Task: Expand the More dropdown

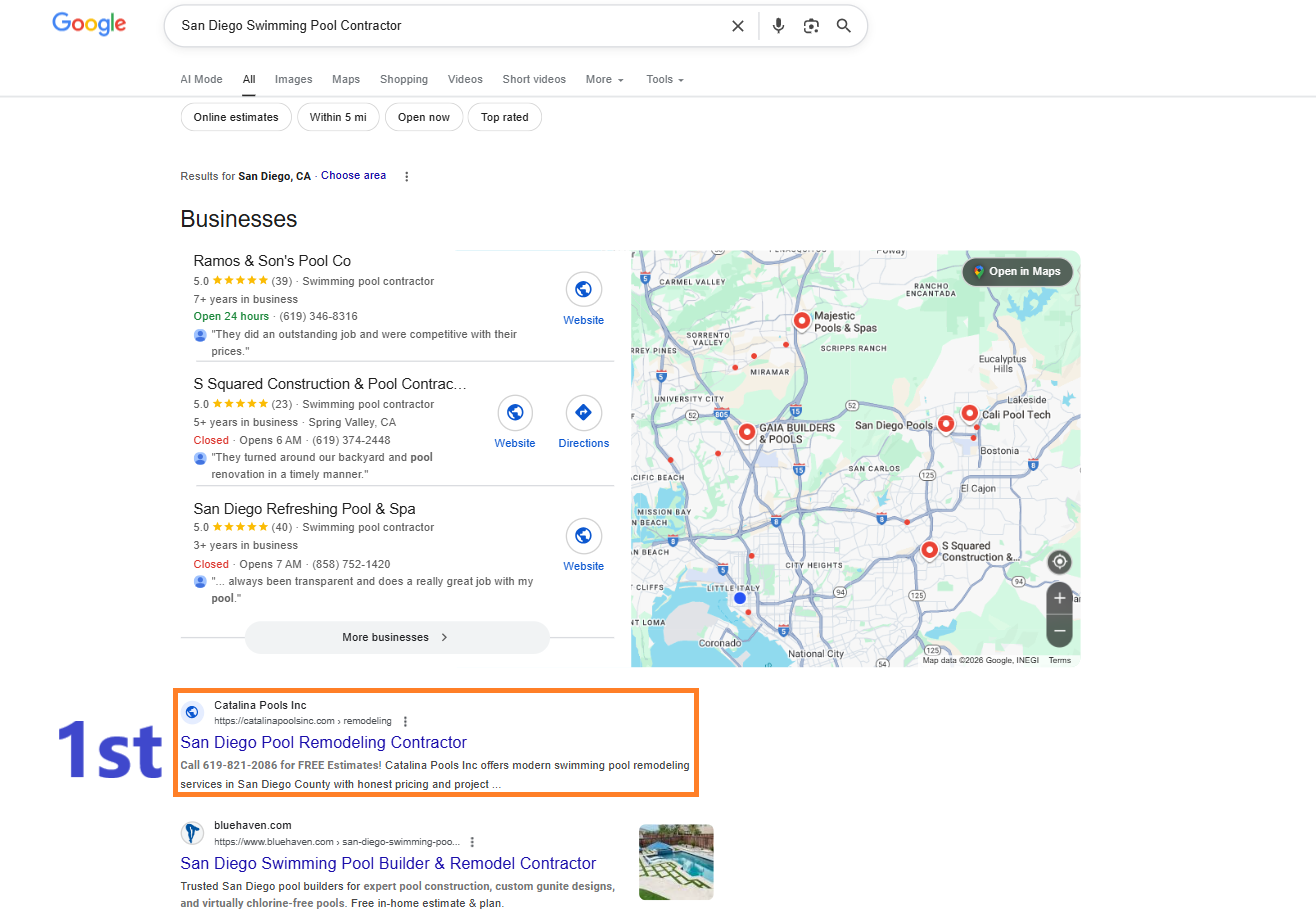Action: (605, 79)
